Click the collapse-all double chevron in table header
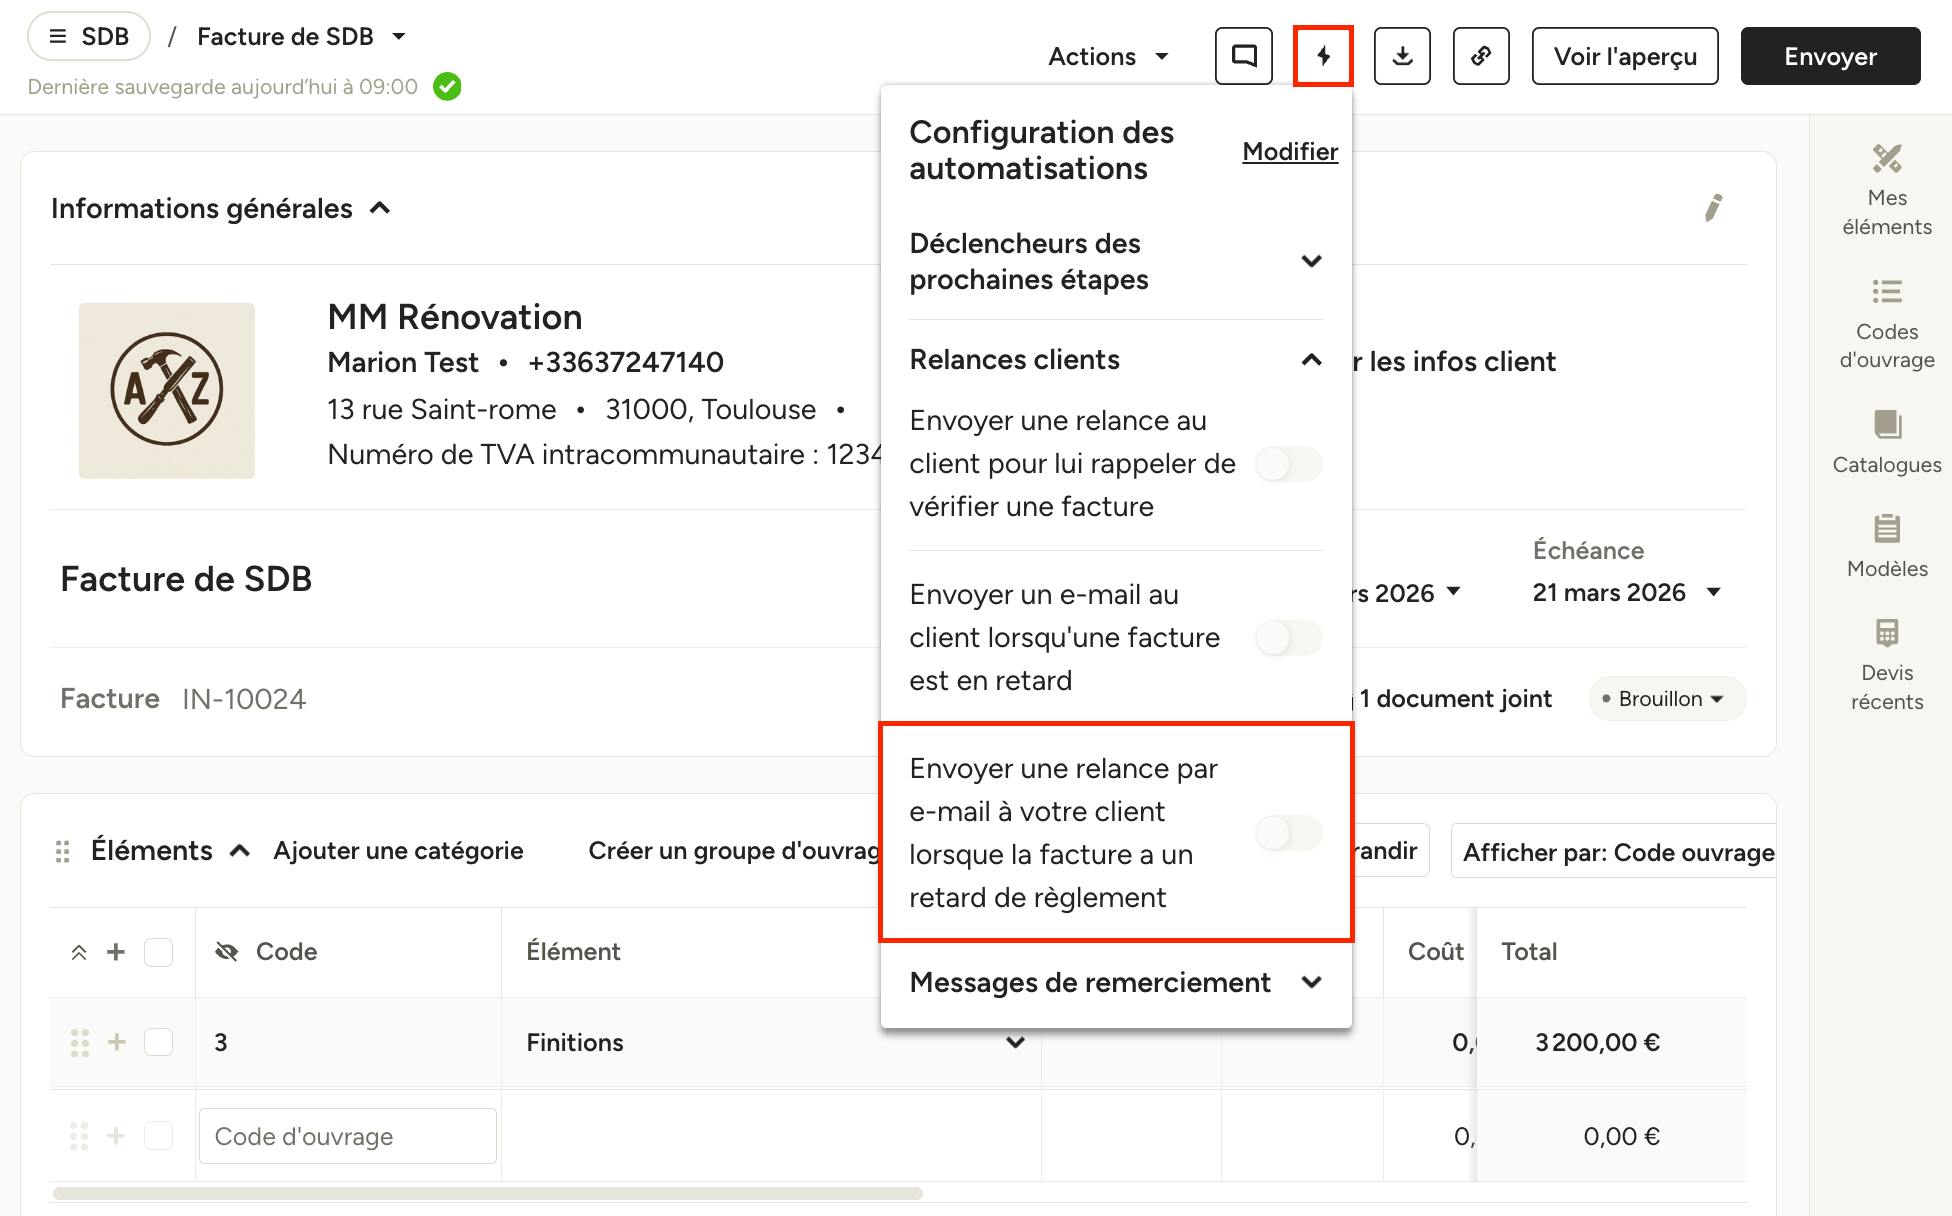The width and height of the screenshot is (1952, 1216). coord(79,952)
